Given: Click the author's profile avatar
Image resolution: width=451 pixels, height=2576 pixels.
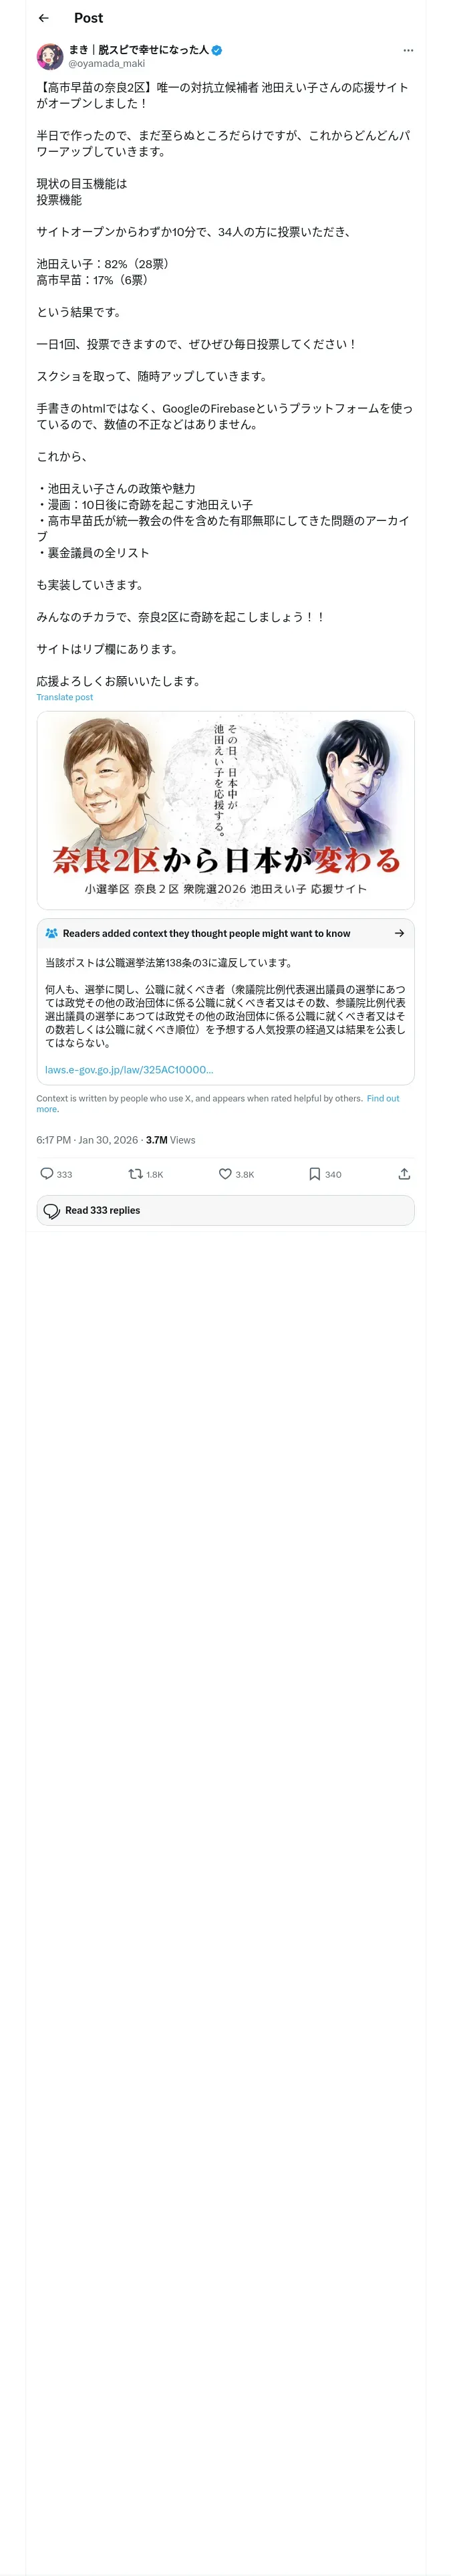Looking at the screenshot, I should 50,56.
